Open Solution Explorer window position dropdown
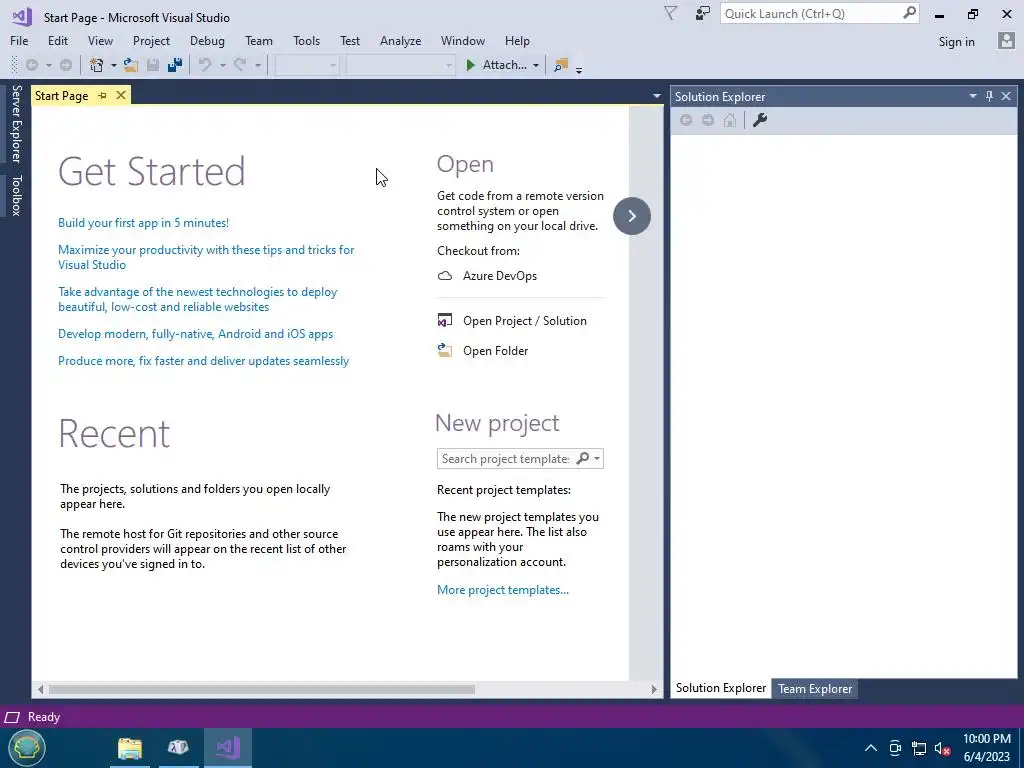 point(972,96)
